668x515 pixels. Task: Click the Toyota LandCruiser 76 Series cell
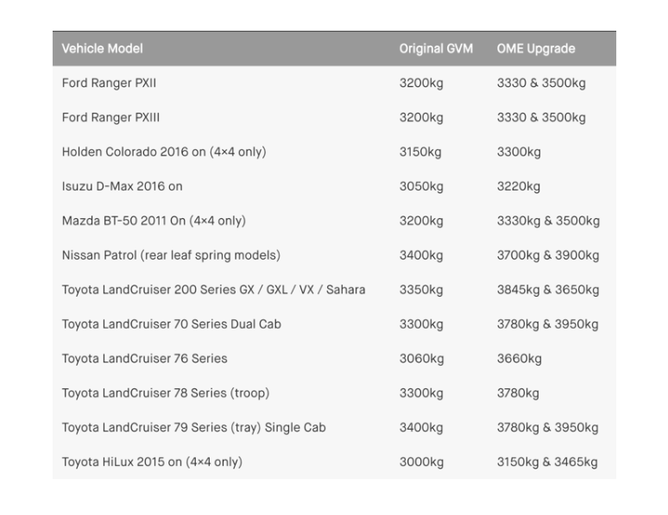coord(144,358)
